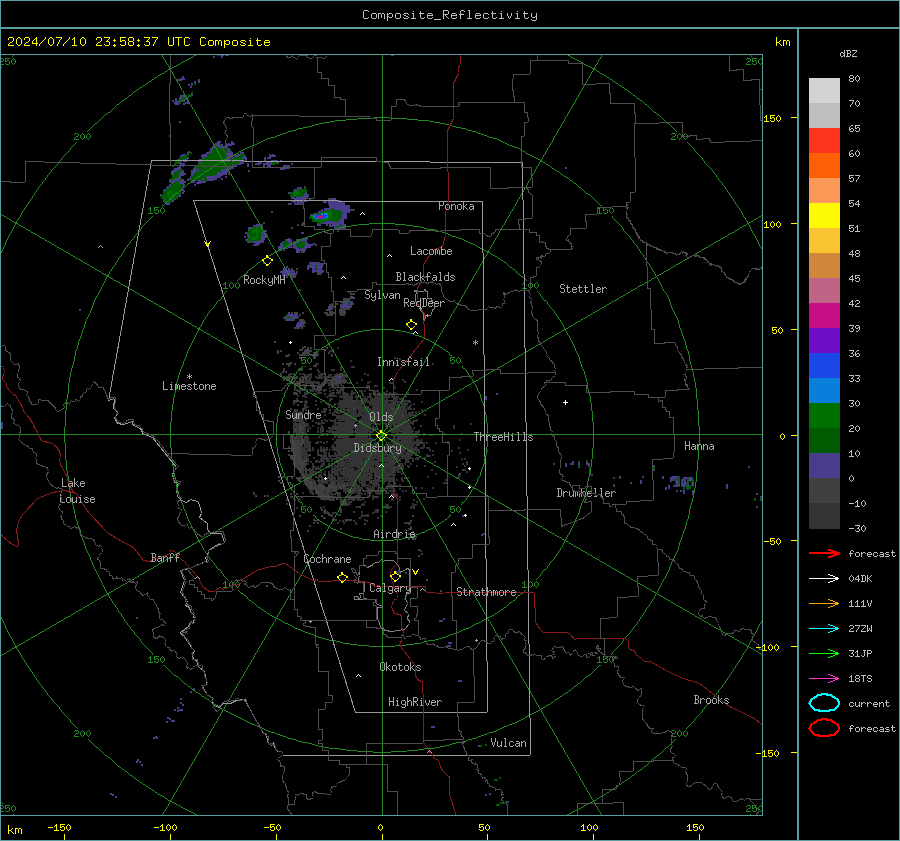Click the Lacombe city label
This screenshot has height=841, width=900.
(x=431, y=251)
